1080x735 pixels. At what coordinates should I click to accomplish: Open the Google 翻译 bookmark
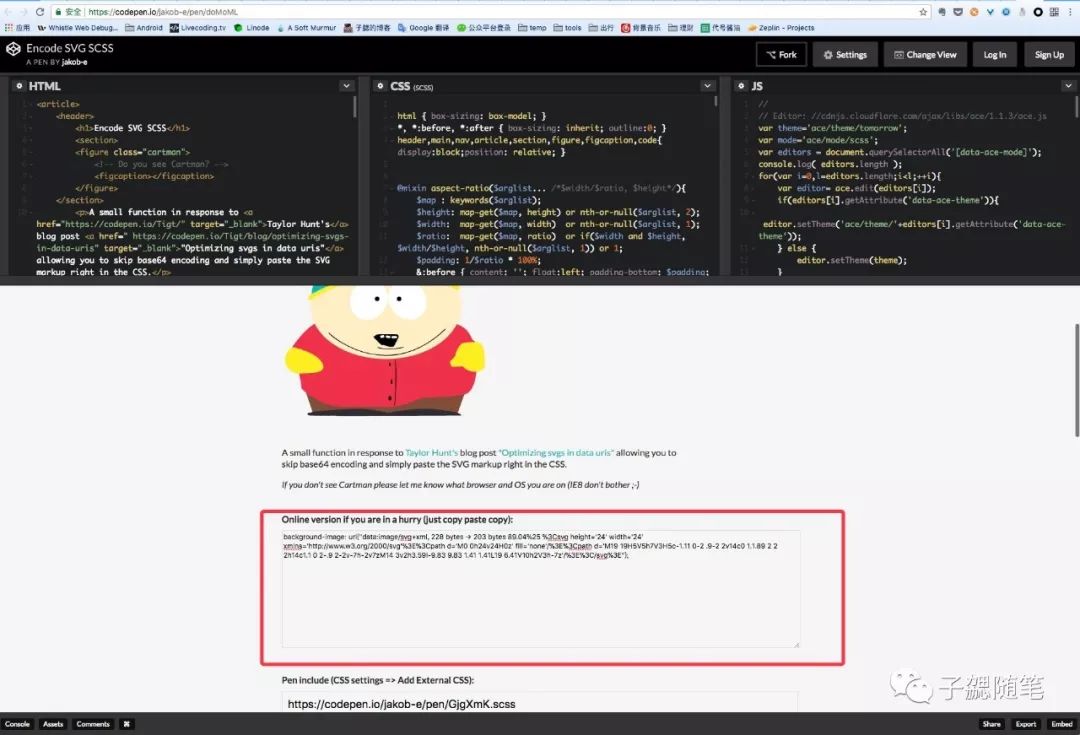click(424, 28)
